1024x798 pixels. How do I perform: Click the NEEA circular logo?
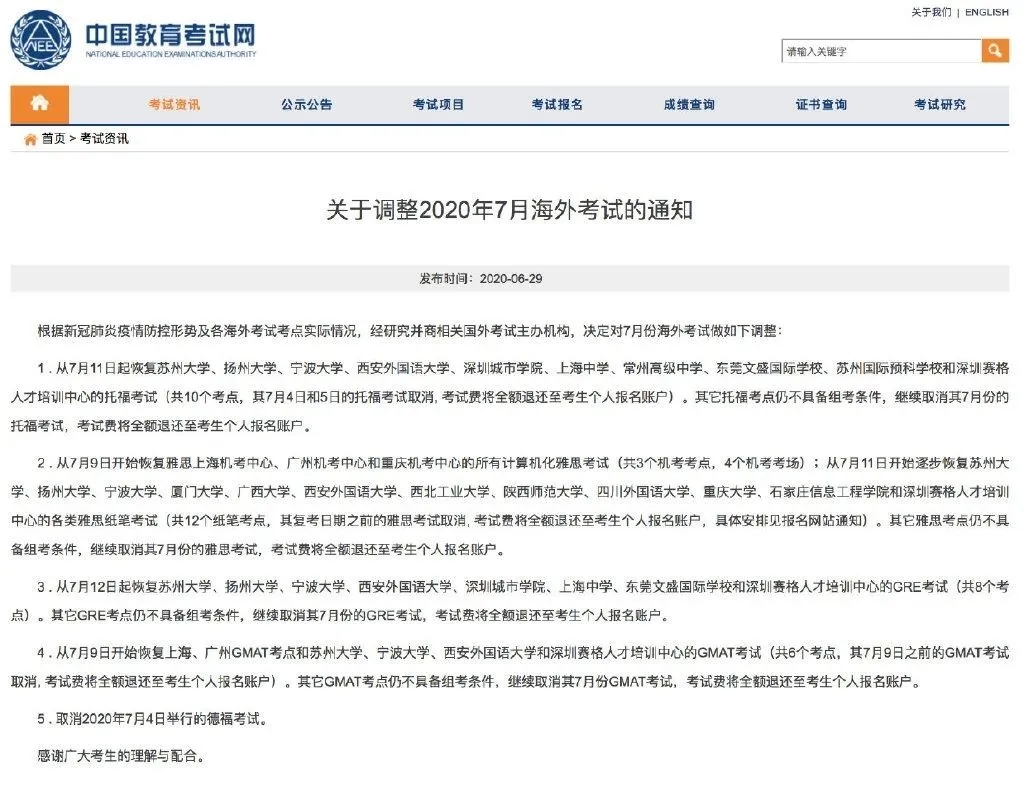[40, 39]
